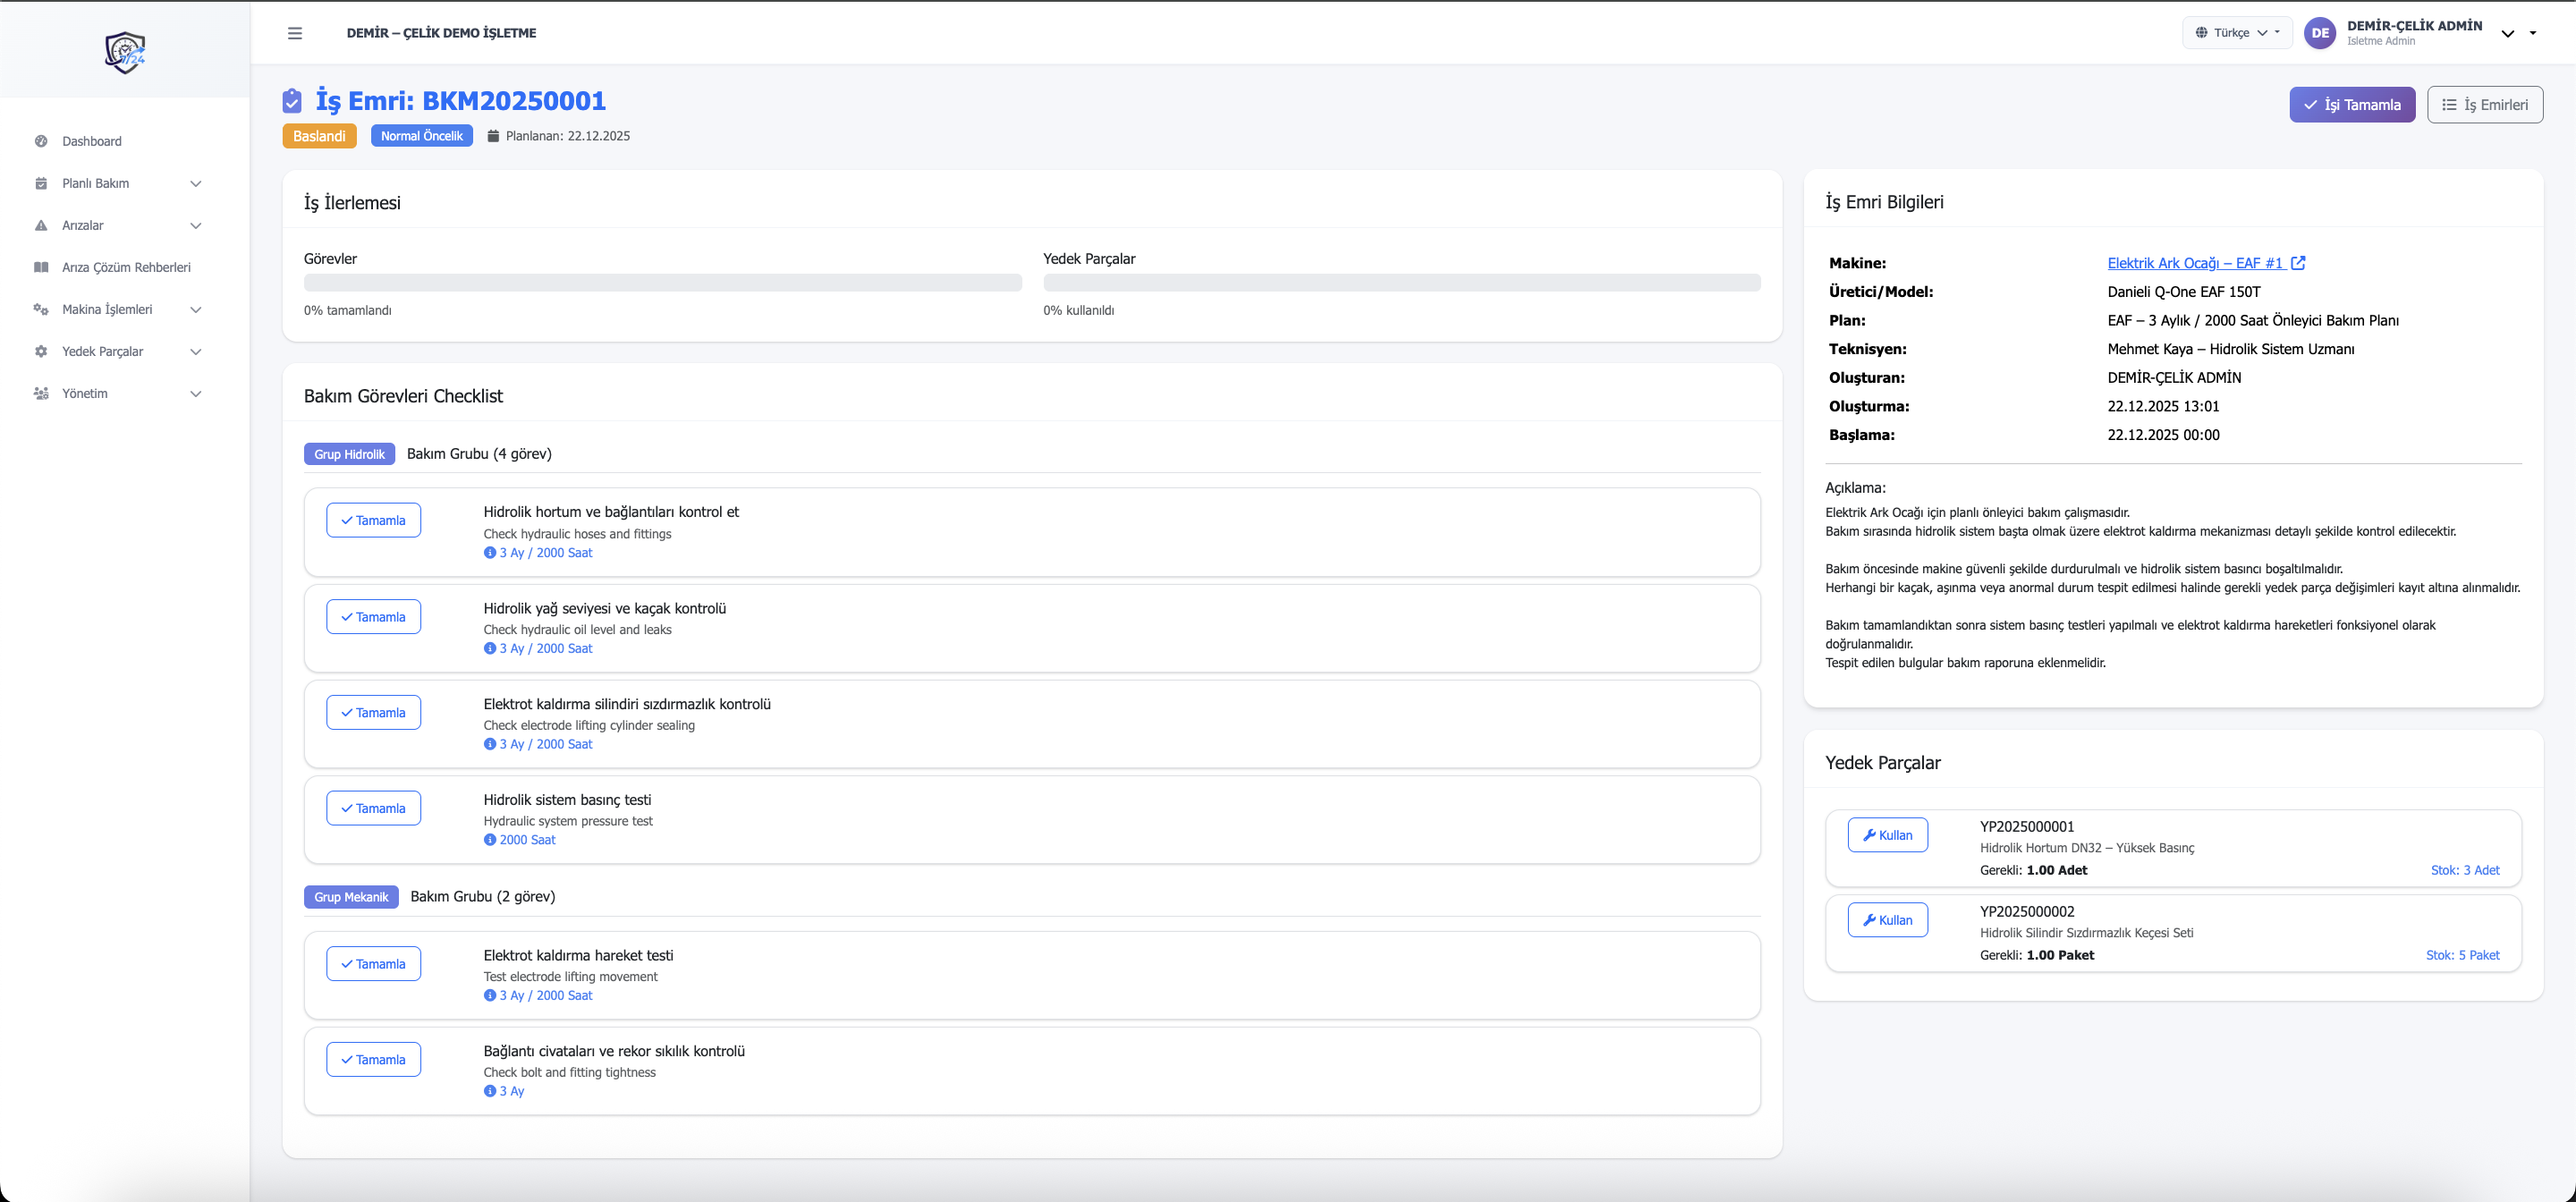This screenshot has height=1202, width=2576.
Task: Mark hydraulic hose control task complete
Action: pos(373,520)
